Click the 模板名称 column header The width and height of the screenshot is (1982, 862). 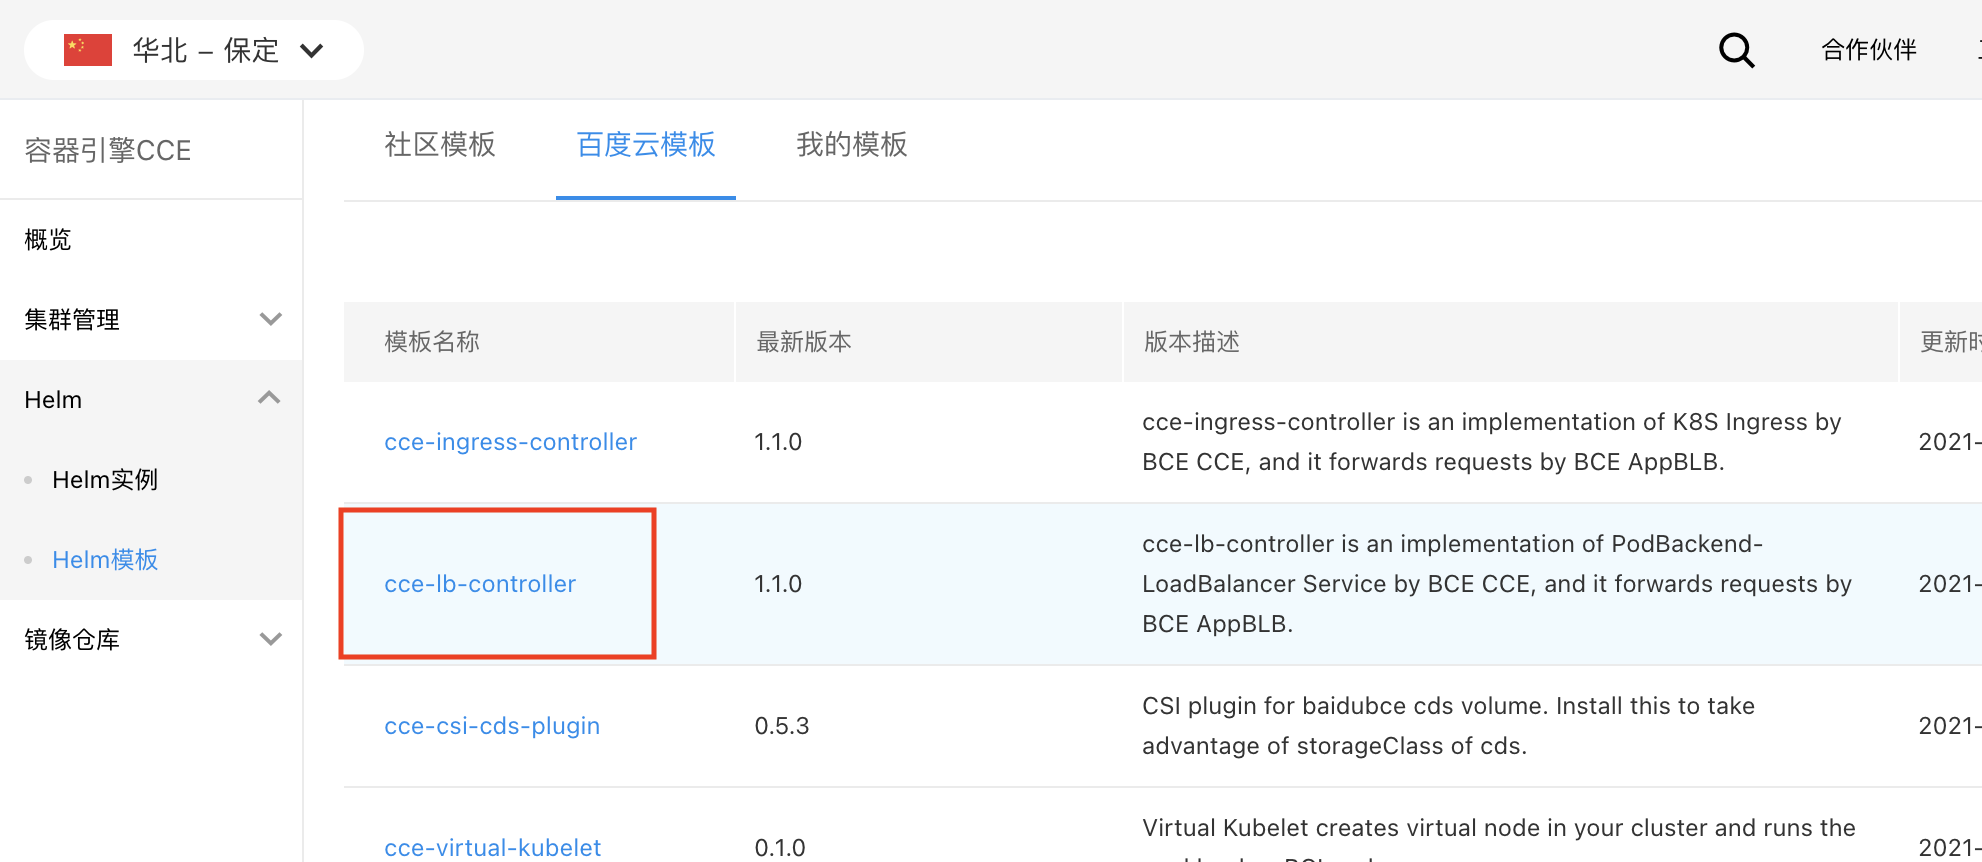coord(432,342)
